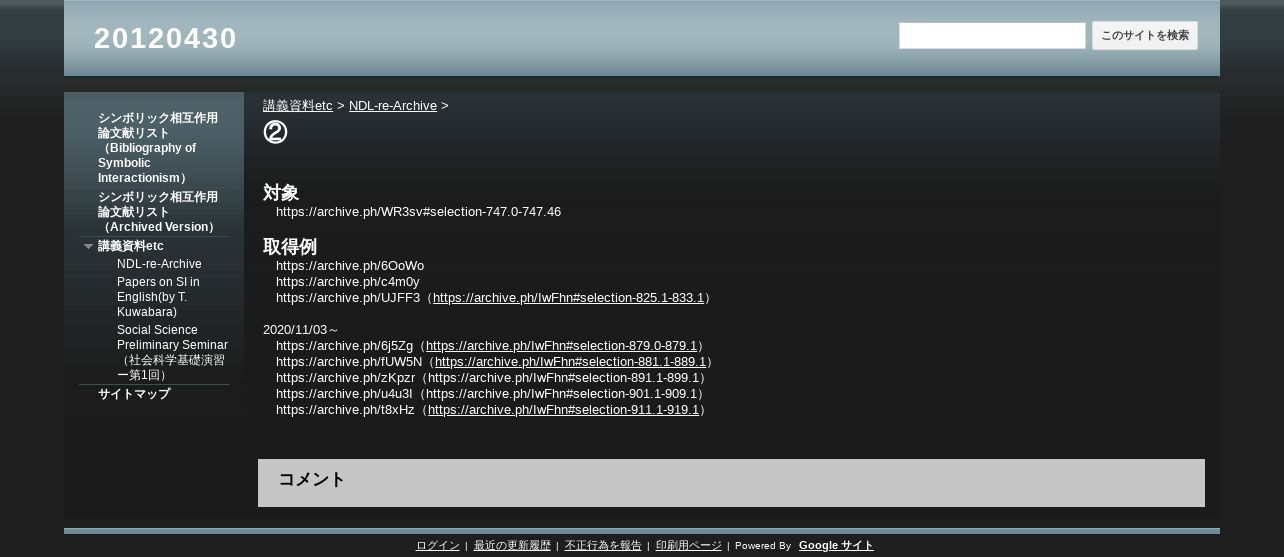Open link IwFhn#selection-879.0-879.1

[x=561, y=346]
